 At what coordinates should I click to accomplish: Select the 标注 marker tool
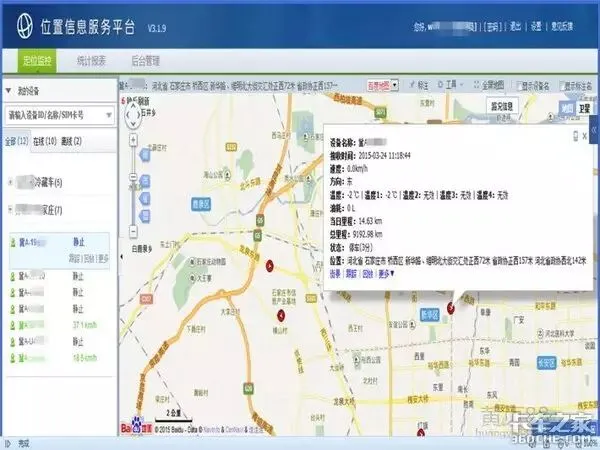point(419,85)
